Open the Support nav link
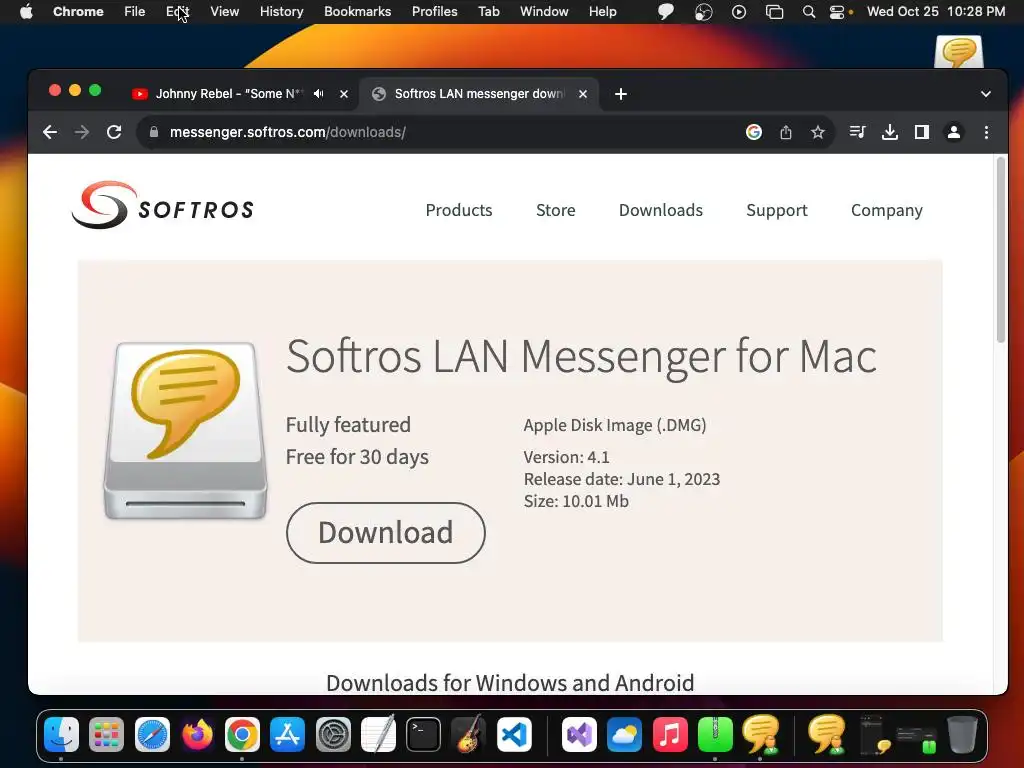Viewport: 1024px width, 768px height. 776,210
